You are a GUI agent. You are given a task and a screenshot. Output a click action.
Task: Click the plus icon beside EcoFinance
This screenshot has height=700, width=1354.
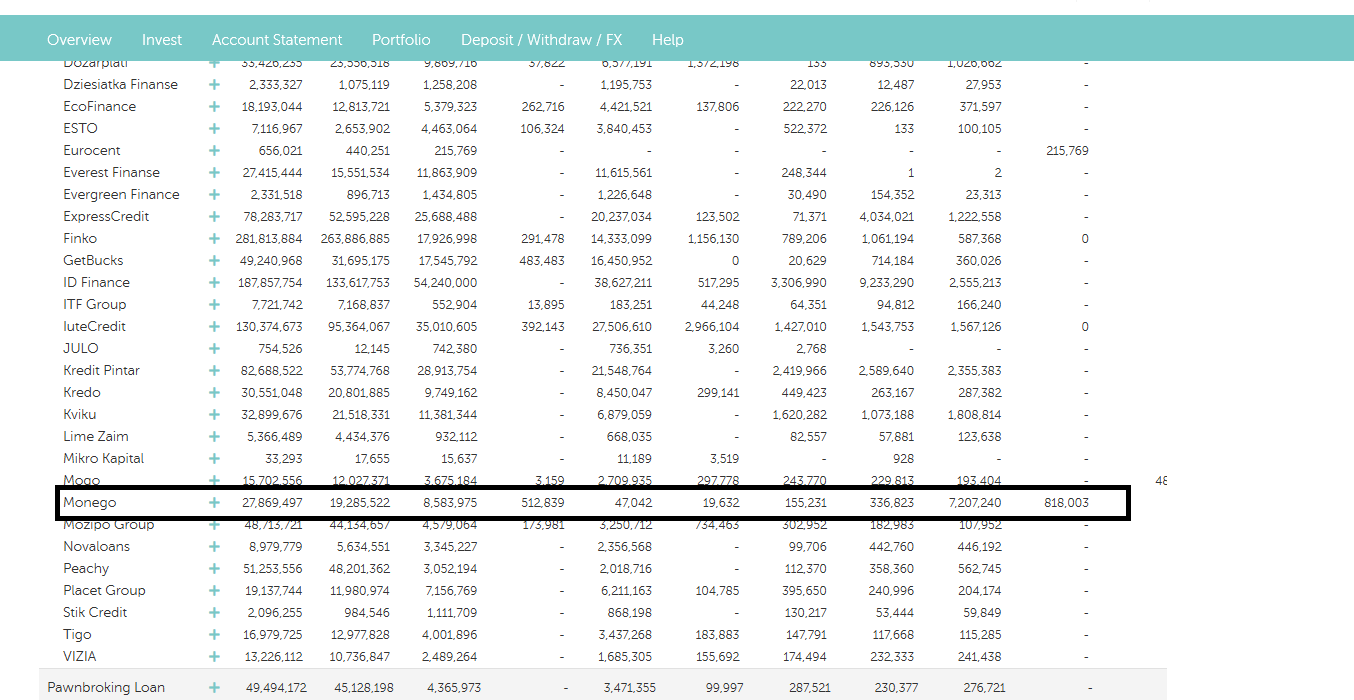coord(214,107)
